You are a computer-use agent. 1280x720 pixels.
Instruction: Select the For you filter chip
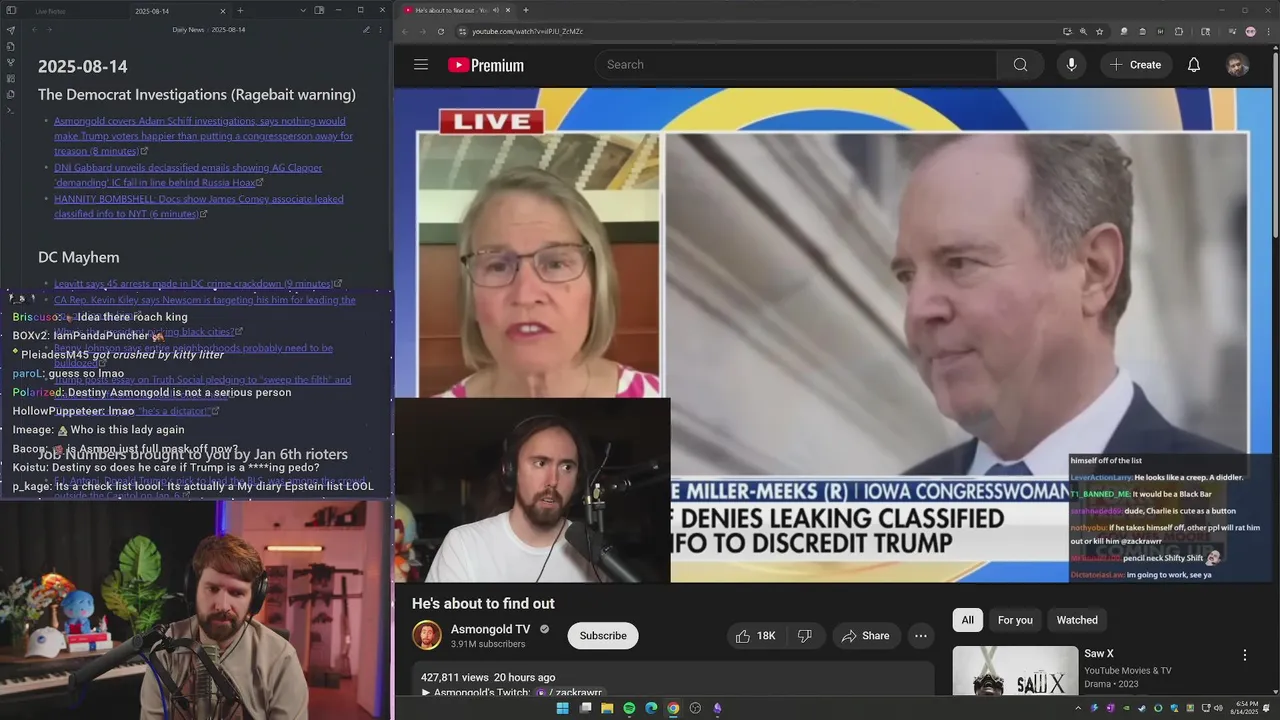tap(1015, 620)
